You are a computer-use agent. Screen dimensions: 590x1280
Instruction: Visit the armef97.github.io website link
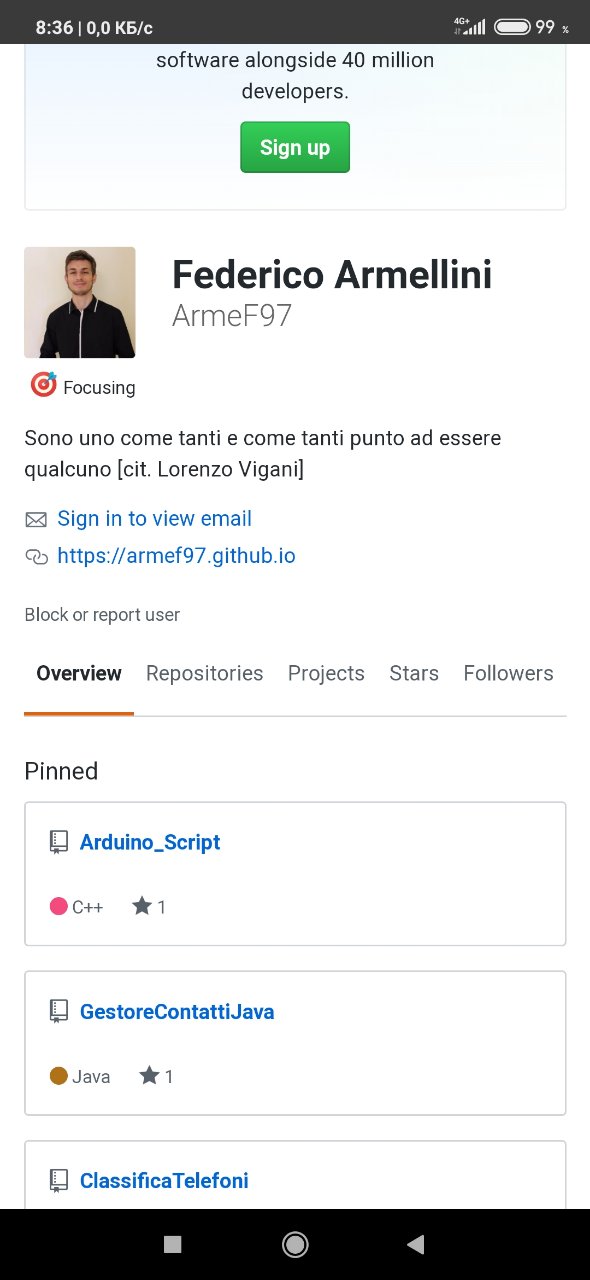click(177, 556)
